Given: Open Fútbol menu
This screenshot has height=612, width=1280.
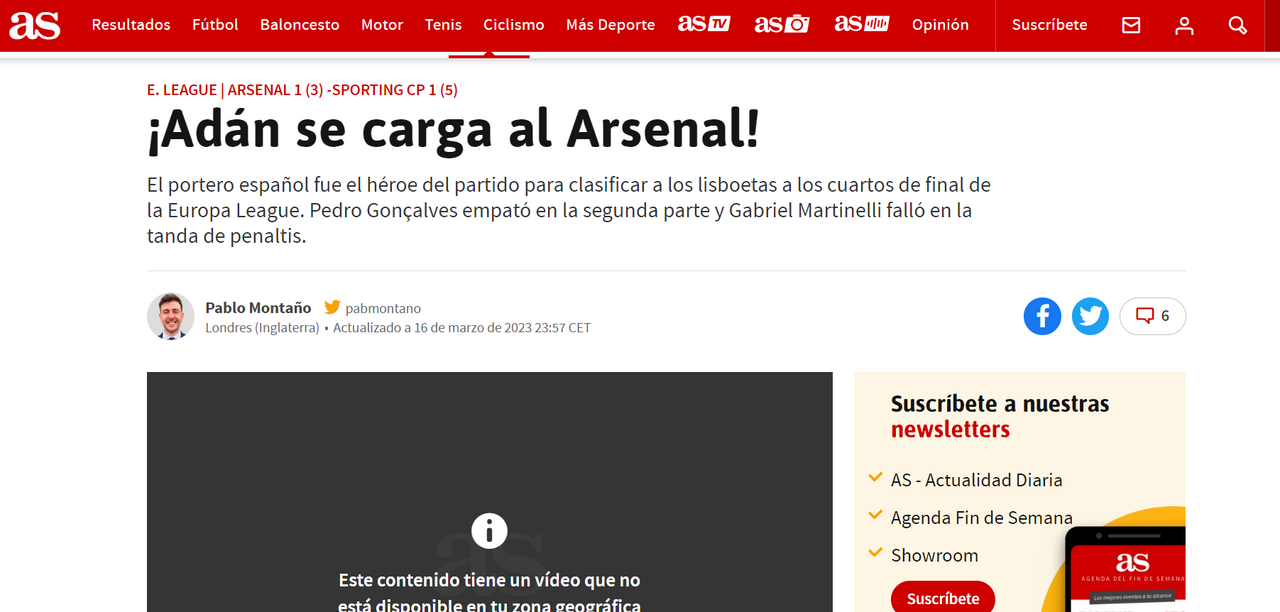Looking at the screenshot, I should (x=215, y=25).
